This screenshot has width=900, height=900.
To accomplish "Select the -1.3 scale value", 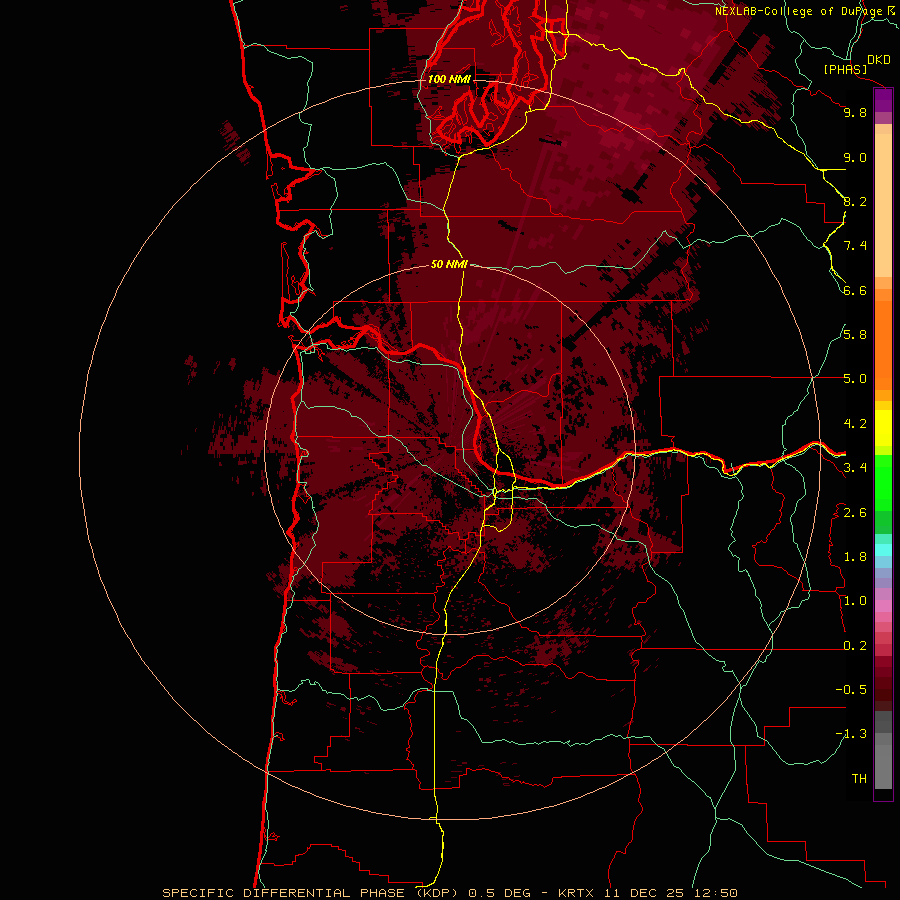I will point(851,734).
